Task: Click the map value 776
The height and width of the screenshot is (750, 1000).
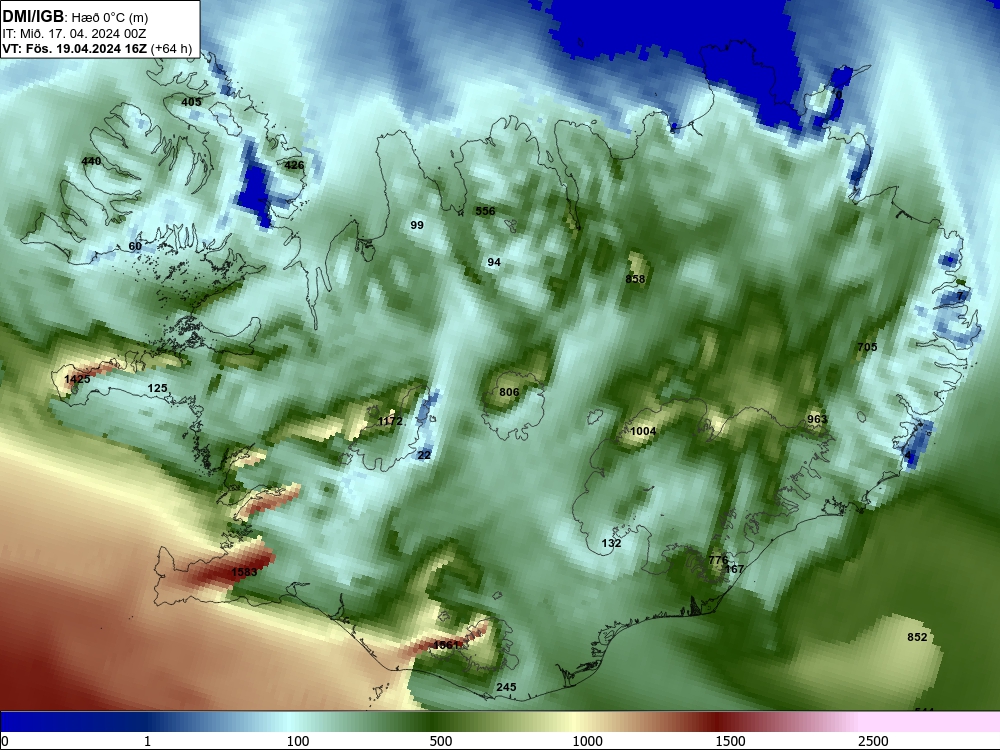Action: click(718, 560)
